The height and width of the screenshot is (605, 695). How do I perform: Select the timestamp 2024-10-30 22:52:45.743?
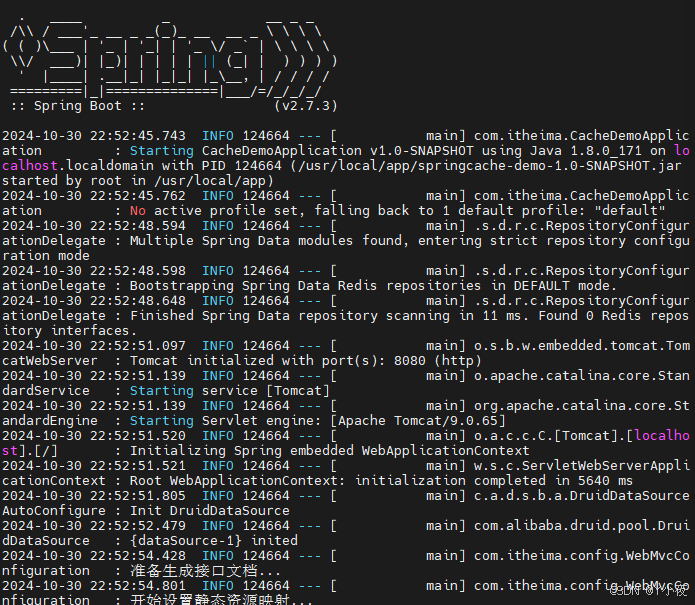coord(94,136)
